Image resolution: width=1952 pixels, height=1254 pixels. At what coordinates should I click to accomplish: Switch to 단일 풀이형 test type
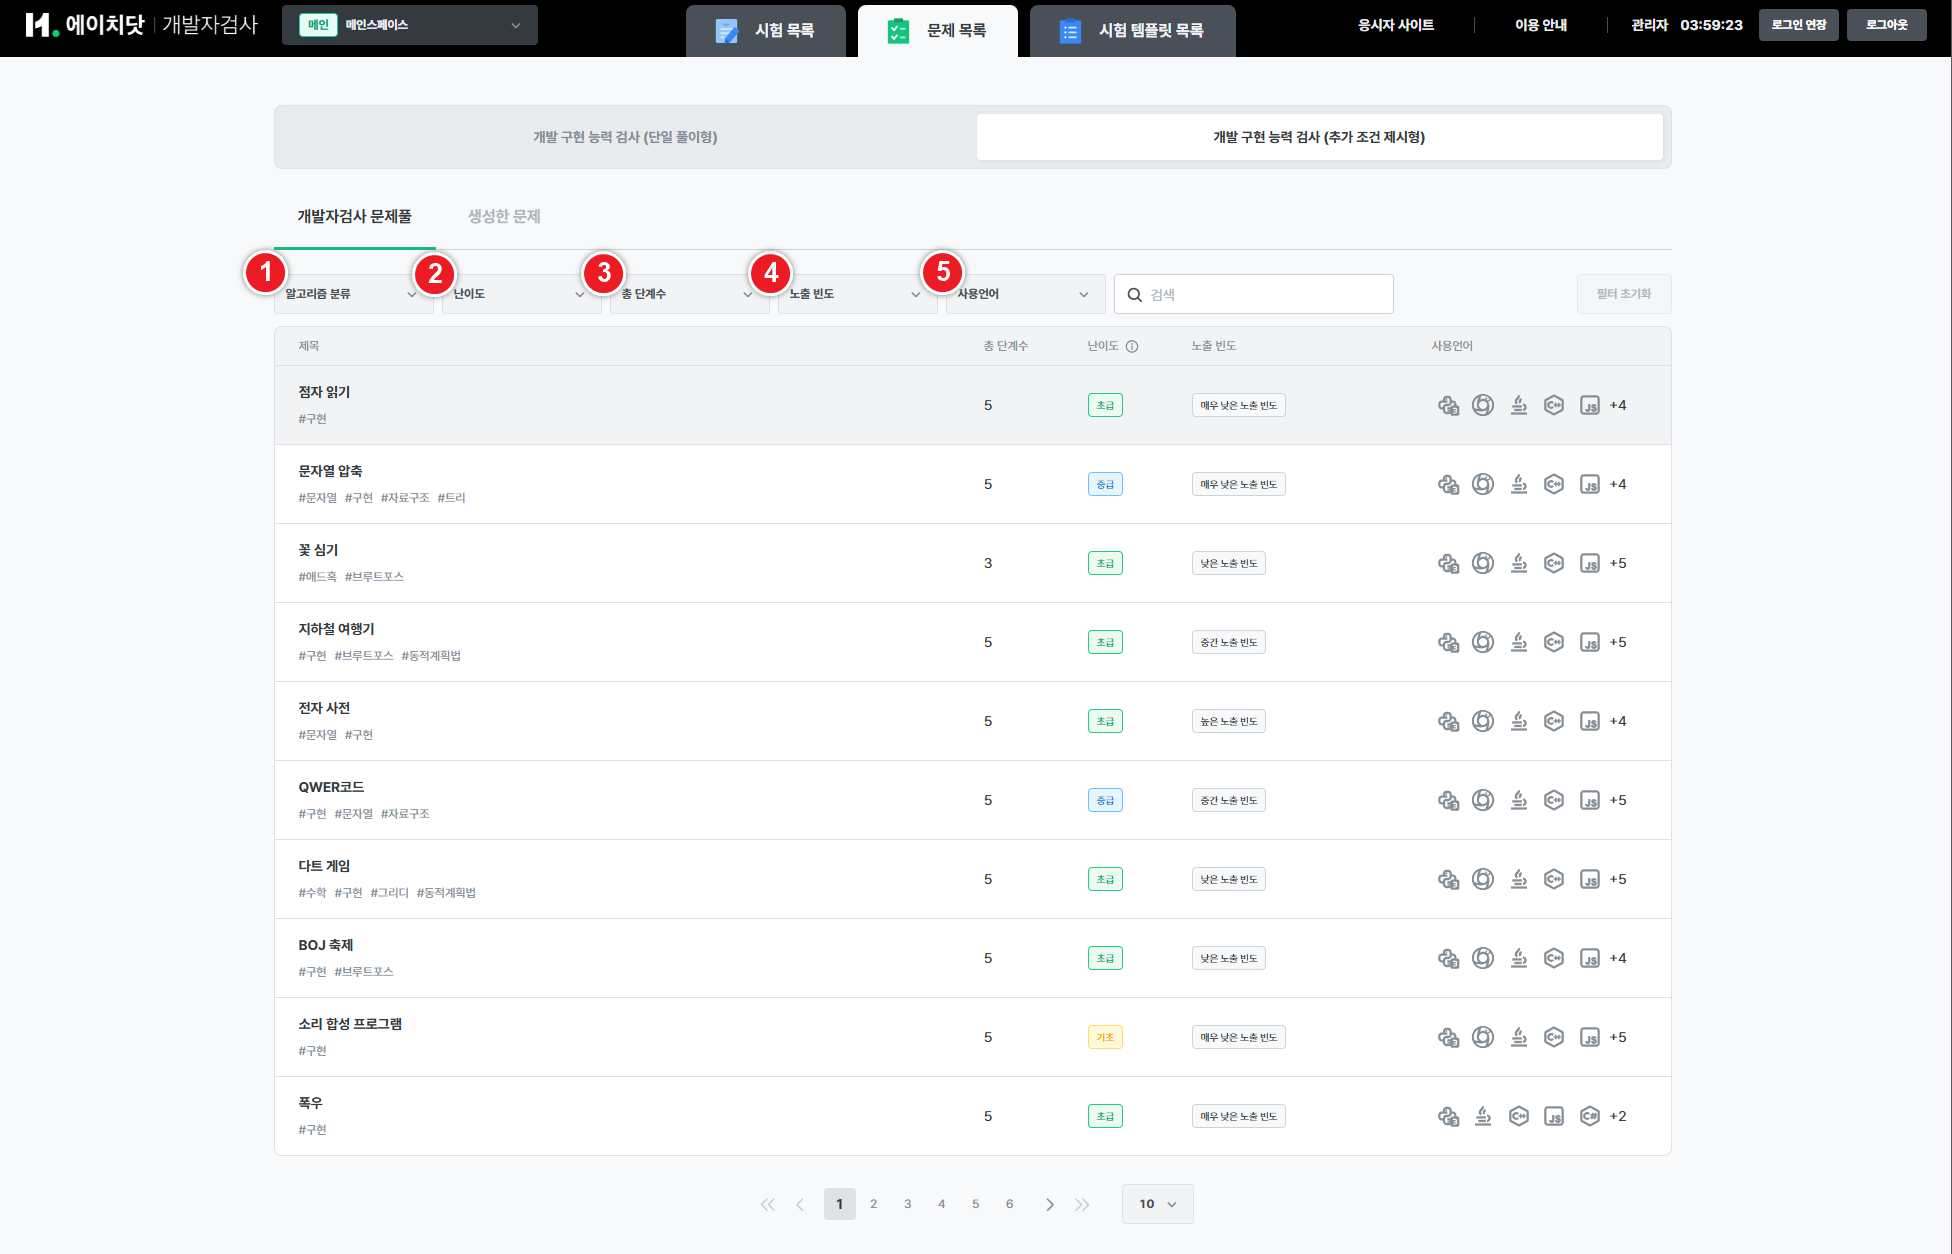(x=625, y=137)
